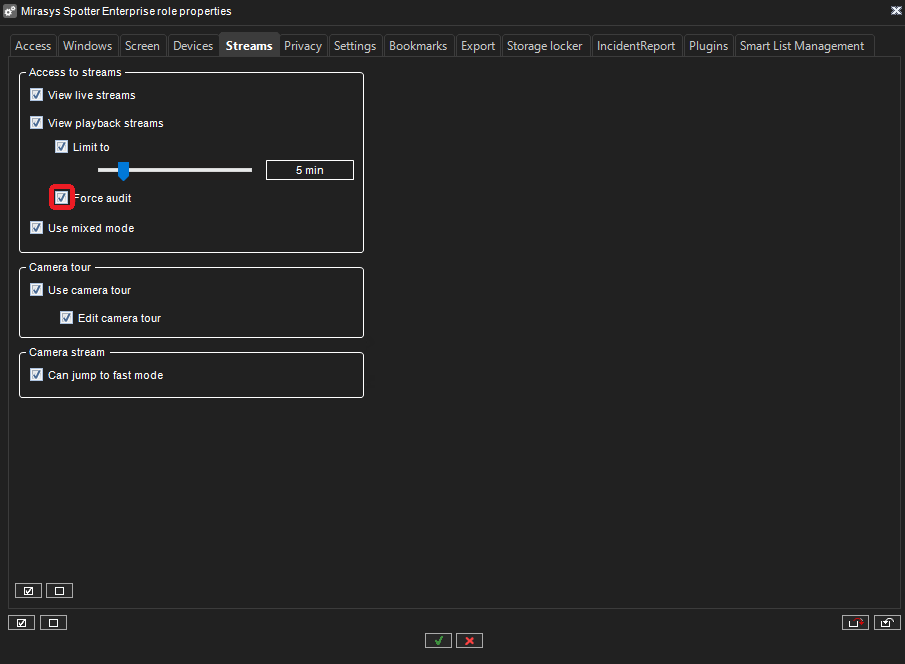Disable Use mixed mode

click(36, 227)
